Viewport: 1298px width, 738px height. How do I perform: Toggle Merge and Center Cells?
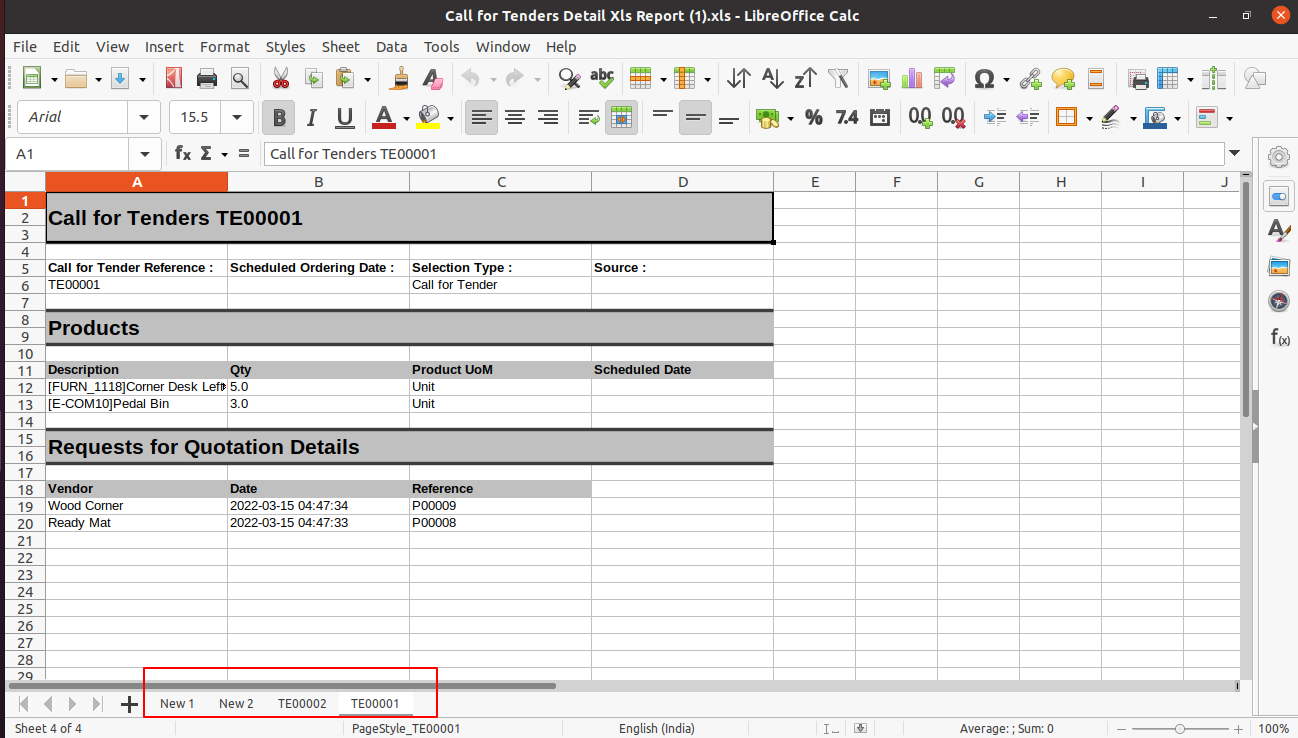tap(621, 117)
